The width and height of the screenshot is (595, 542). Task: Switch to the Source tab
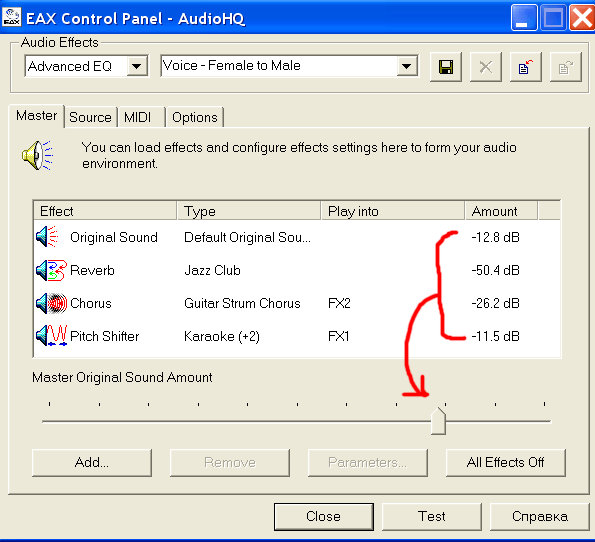[90, 117]
